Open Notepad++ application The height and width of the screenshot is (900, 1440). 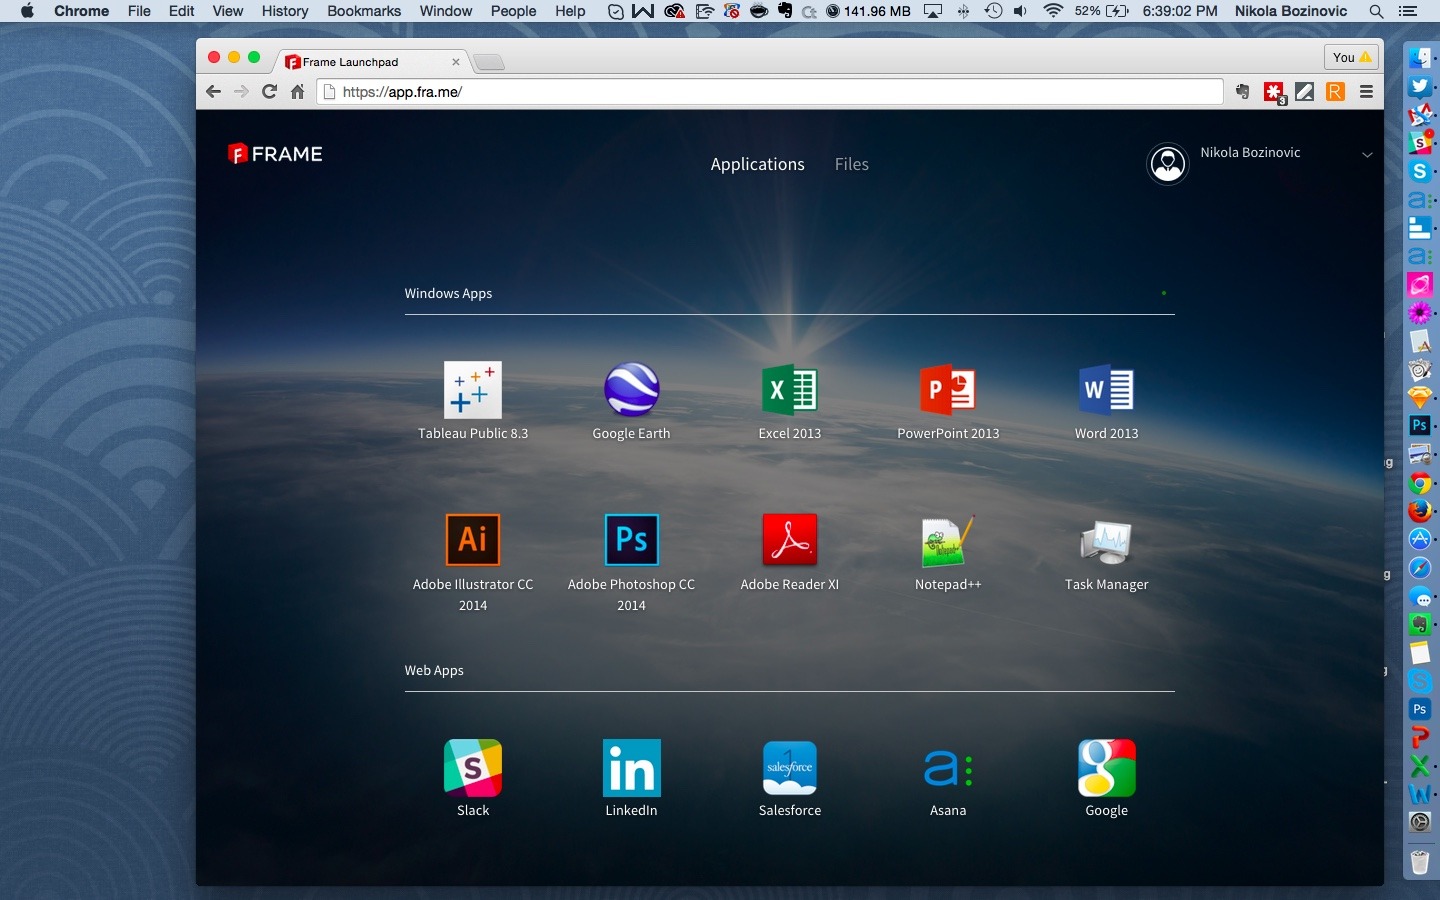pyautogui.click(x=947, y=541)
